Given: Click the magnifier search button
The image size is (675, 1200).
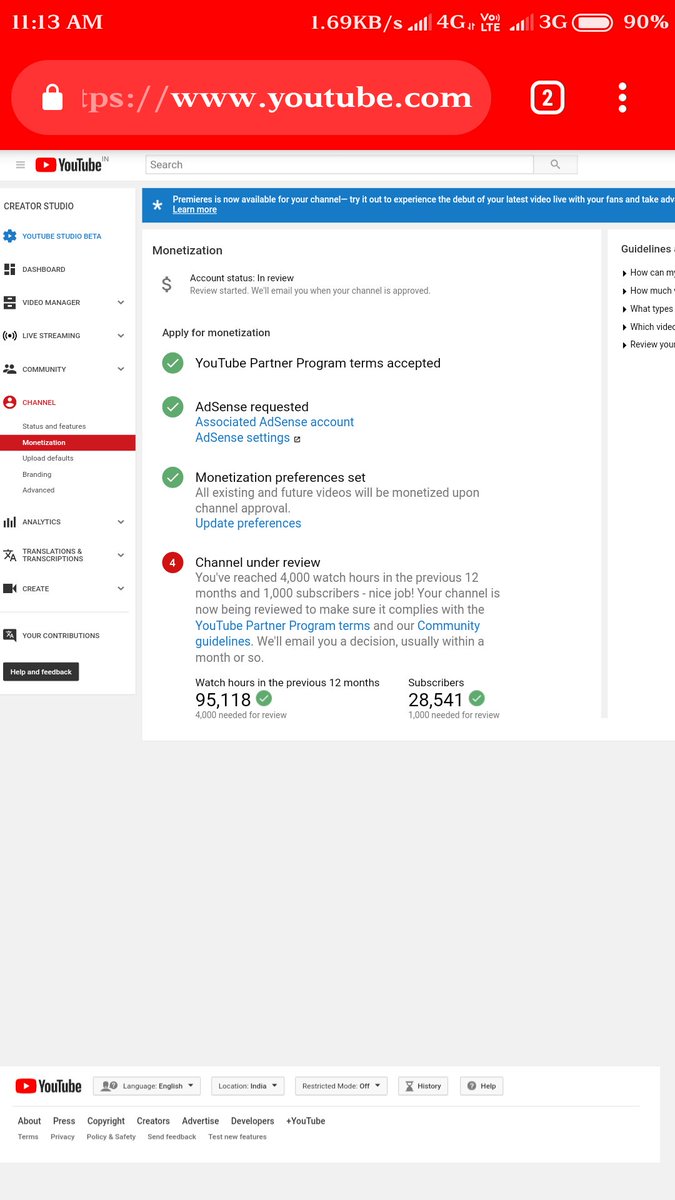Looking at the screenshot, I should [x=555, y=165].
